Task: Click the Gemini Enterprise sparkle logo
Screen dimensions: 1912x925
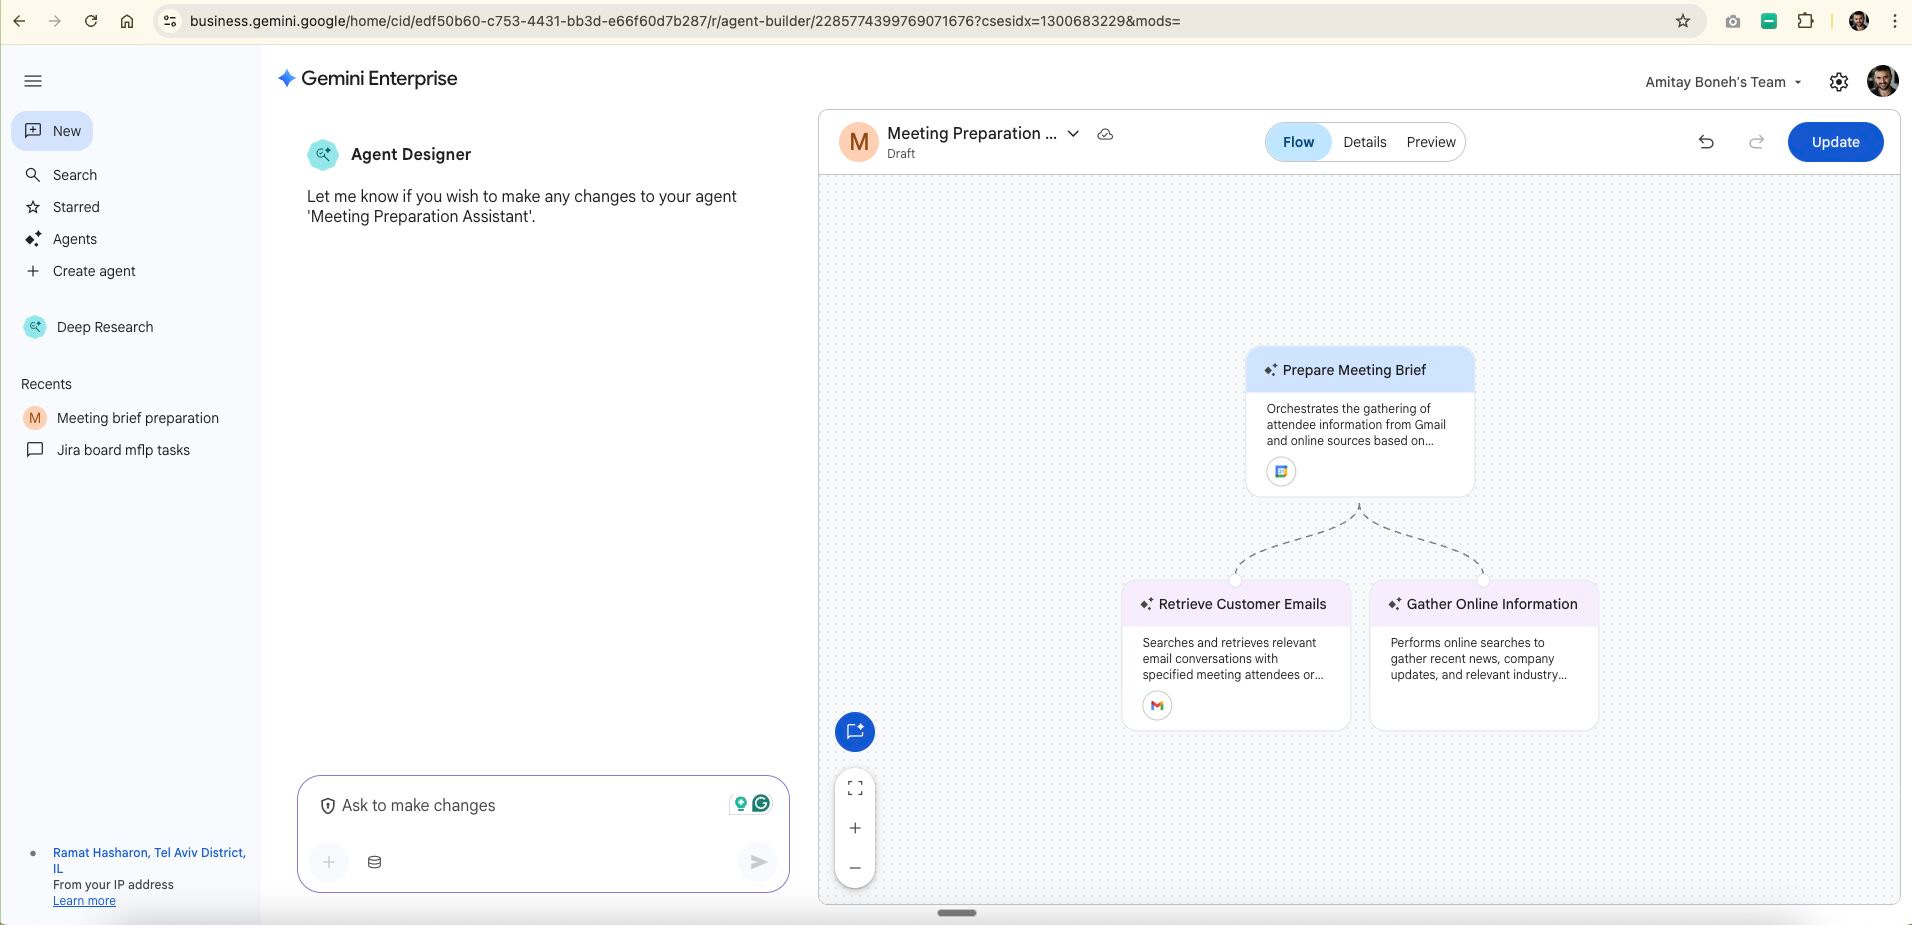Action: (x=286, y=78)
